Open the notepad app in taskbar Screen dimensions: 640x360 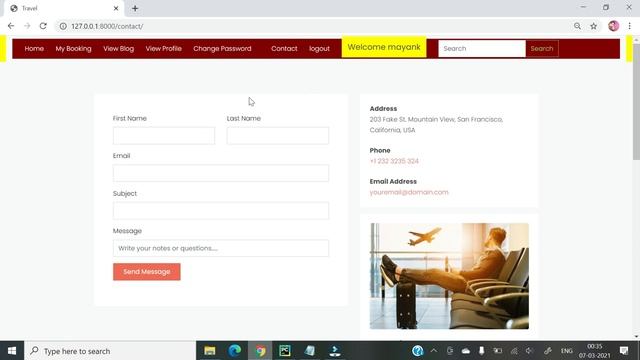click(x=310, y=351)
